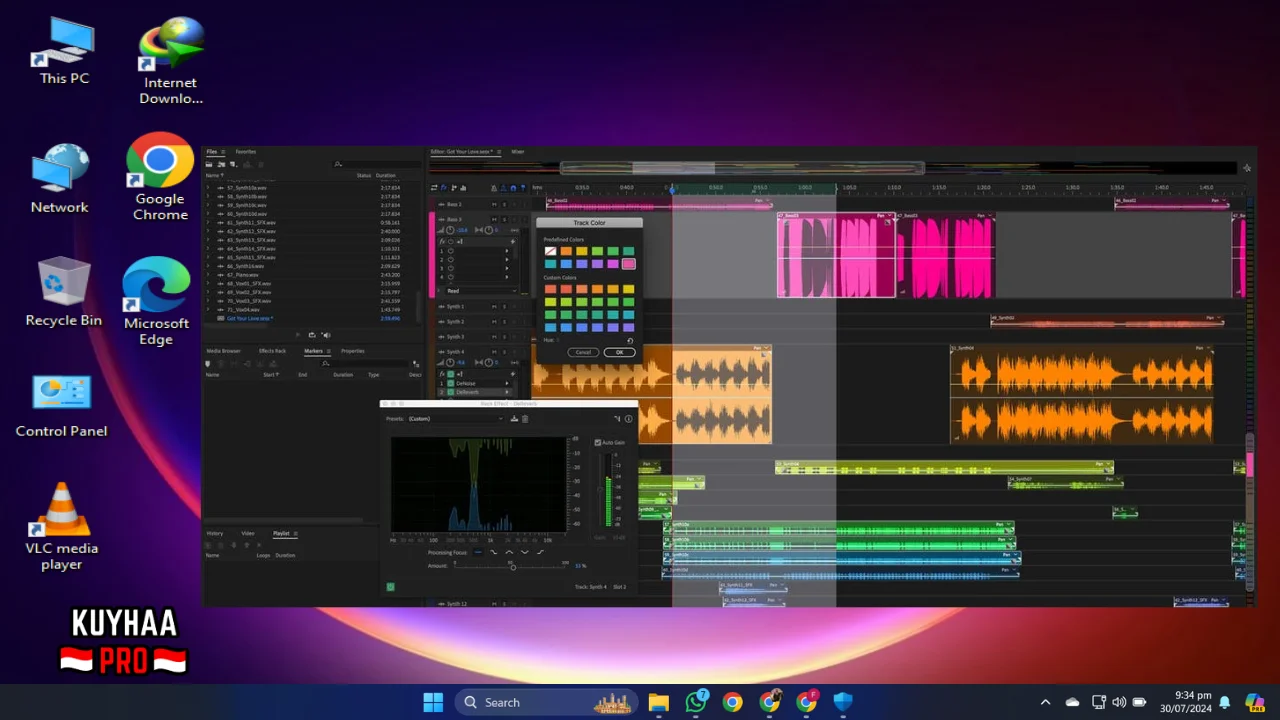Image resolution: width=1280 pixels, height=720 pixels.
Task: Click the Amount slider handle
Action: click(x=513, y=567)
